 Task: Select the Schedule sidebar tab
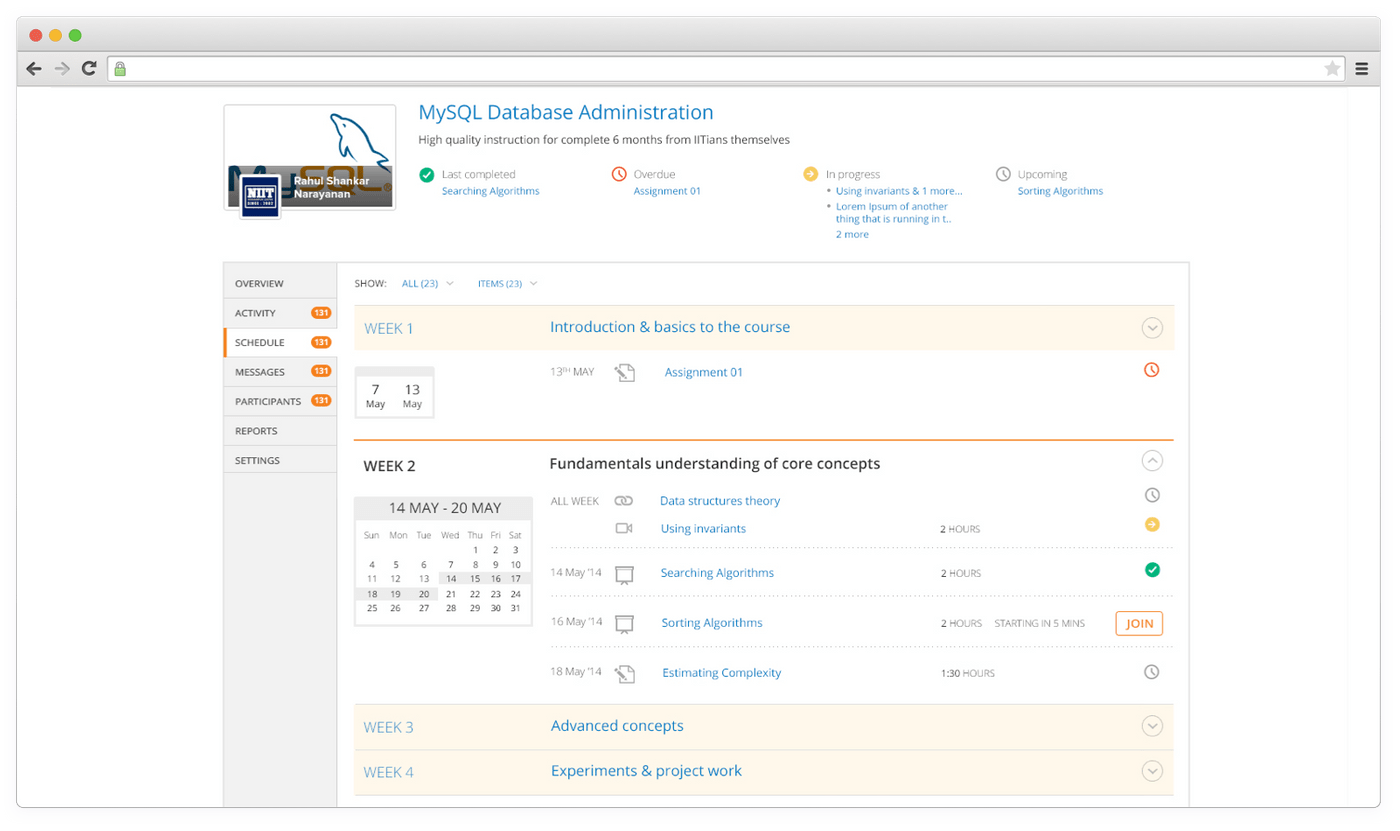[x=280, y=342]
